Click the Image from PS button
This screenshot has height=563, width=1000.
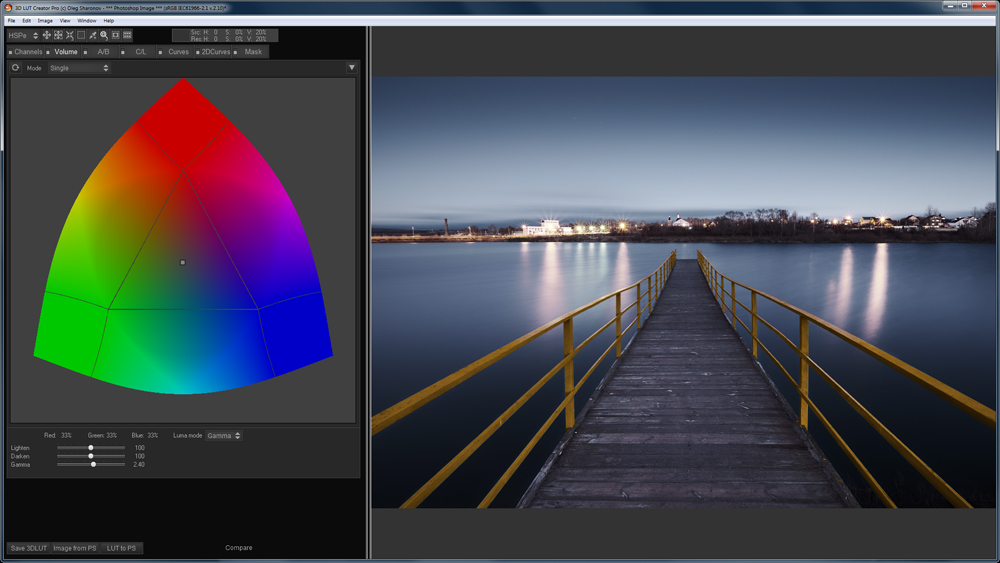(x=75, y=548)
